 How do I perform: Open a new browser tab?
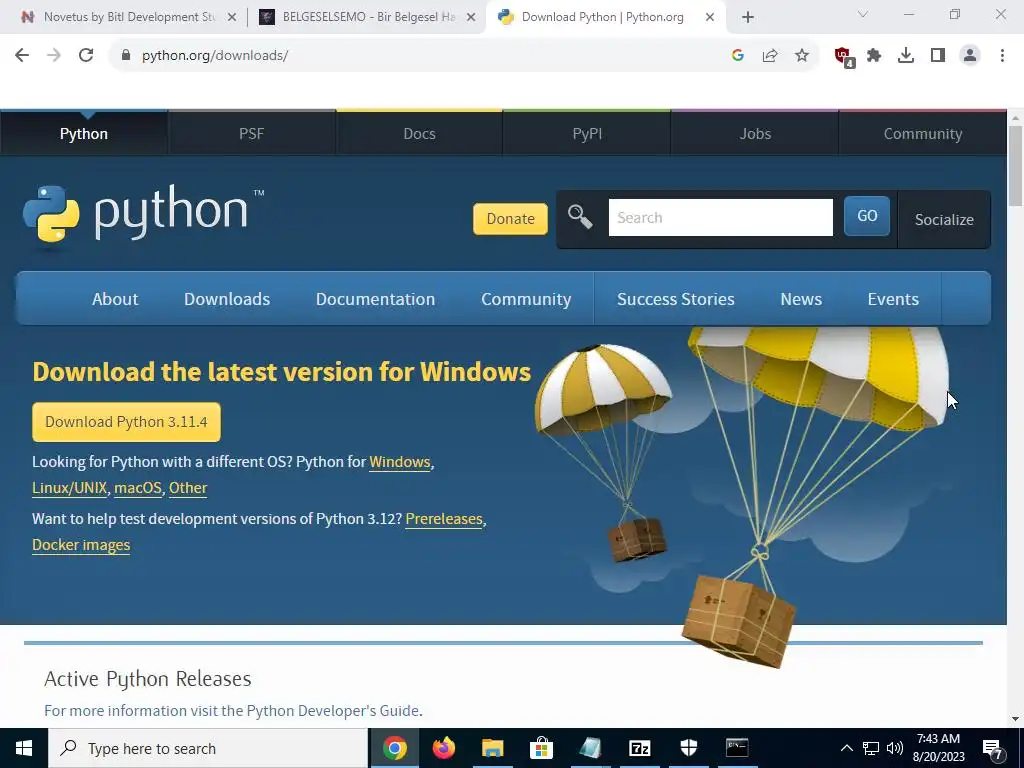tap(748, 18)
